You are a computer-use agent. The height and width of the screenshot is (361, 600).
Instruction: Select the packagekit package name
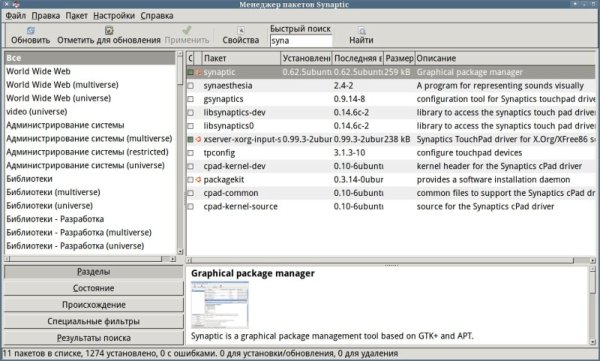pos(224,180)
